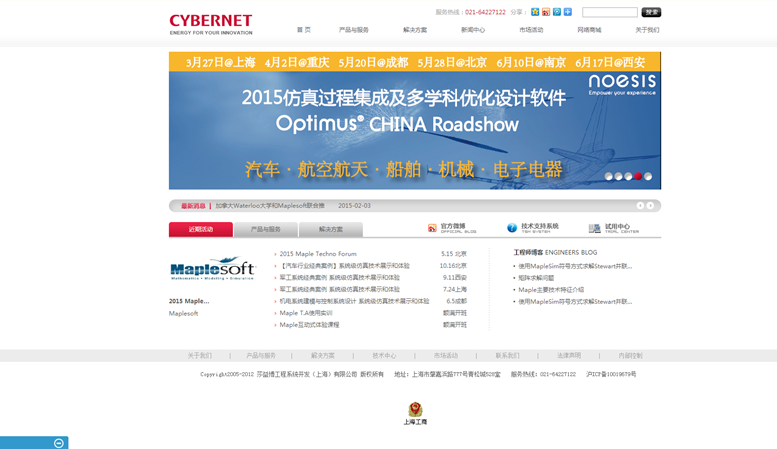Open more share options plus icon
This screenshot has width=777, height=449.
click(x=567, y=12)
